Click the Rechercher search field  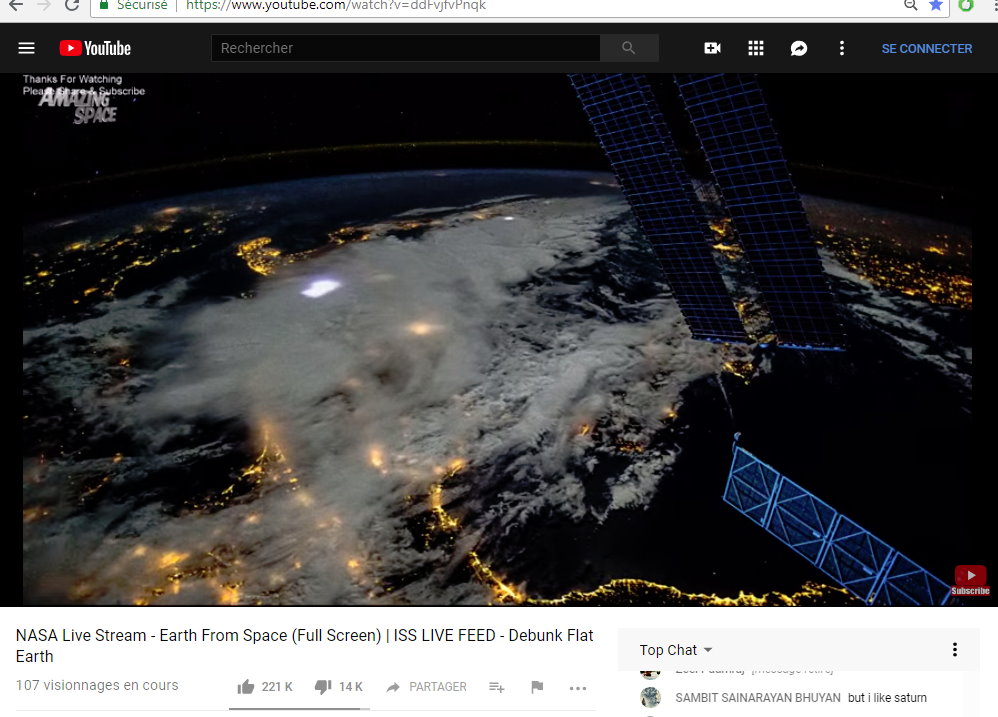tap(405, 48)
